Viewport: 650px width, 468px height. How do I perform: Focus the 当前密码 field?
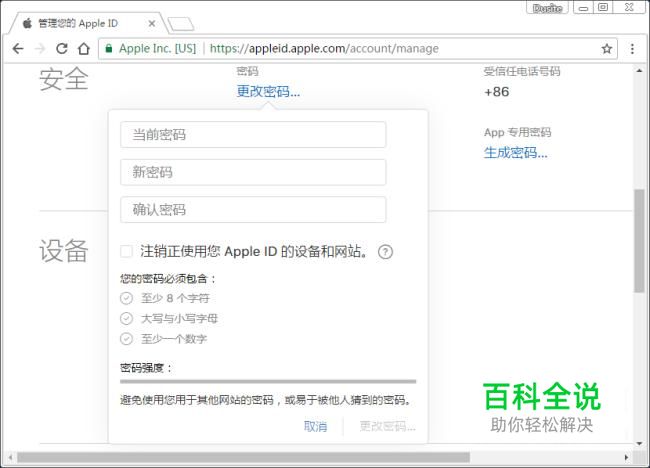(x=253, y=135)
